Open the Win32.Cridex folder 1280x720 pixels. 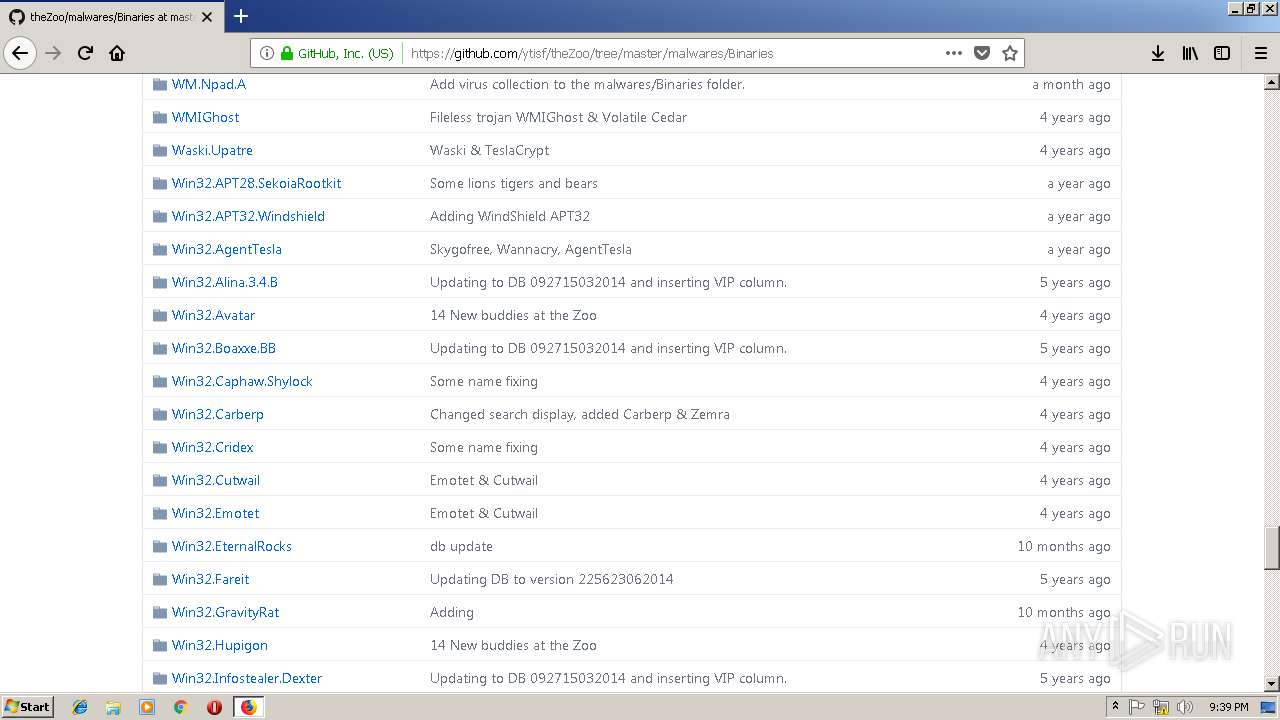coord(212,447)
